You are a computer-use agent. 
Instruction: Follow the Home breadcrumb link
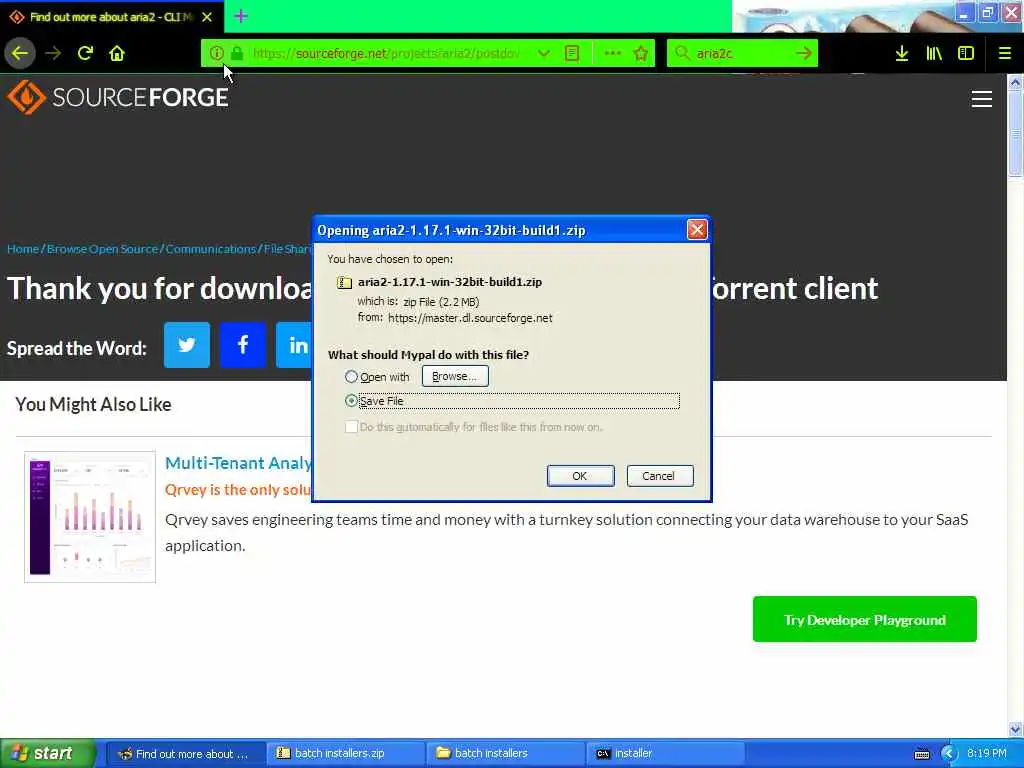pyautogui.click(x=23, y=249)
